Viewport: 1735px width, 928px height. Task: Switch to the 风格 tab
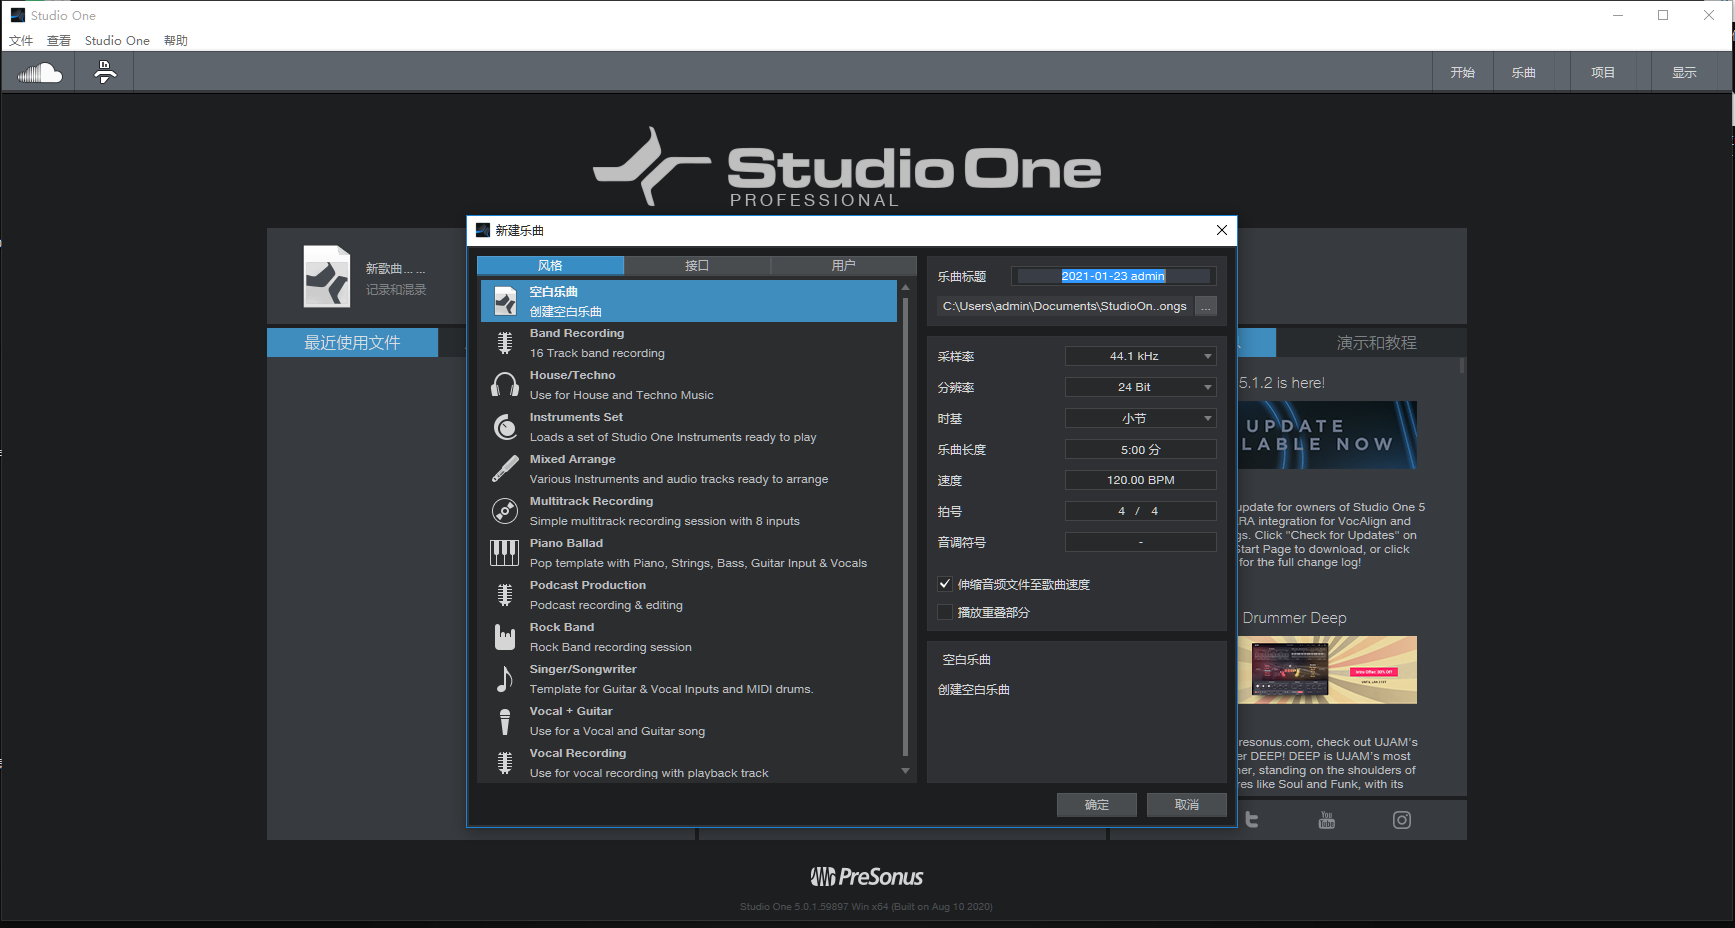[550, 265]
